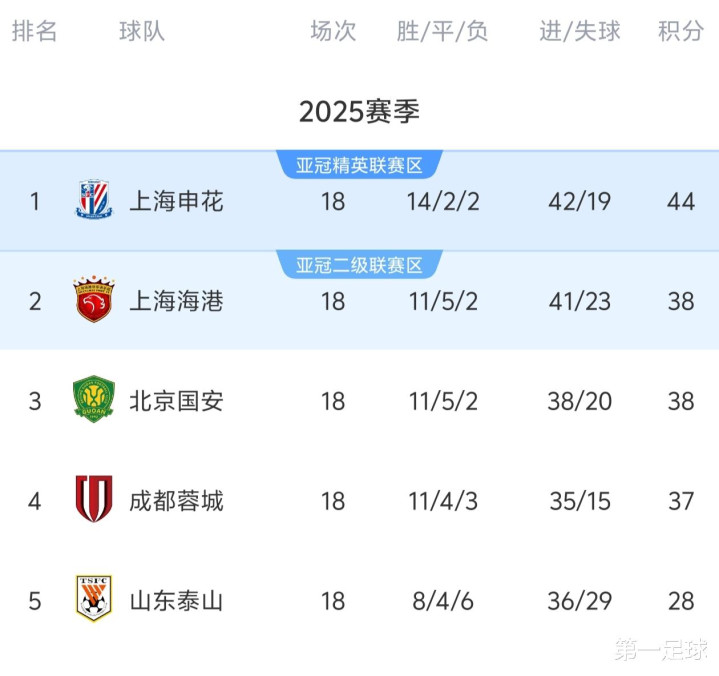Open the 北京国安 team name

click(x=177, y=401)
